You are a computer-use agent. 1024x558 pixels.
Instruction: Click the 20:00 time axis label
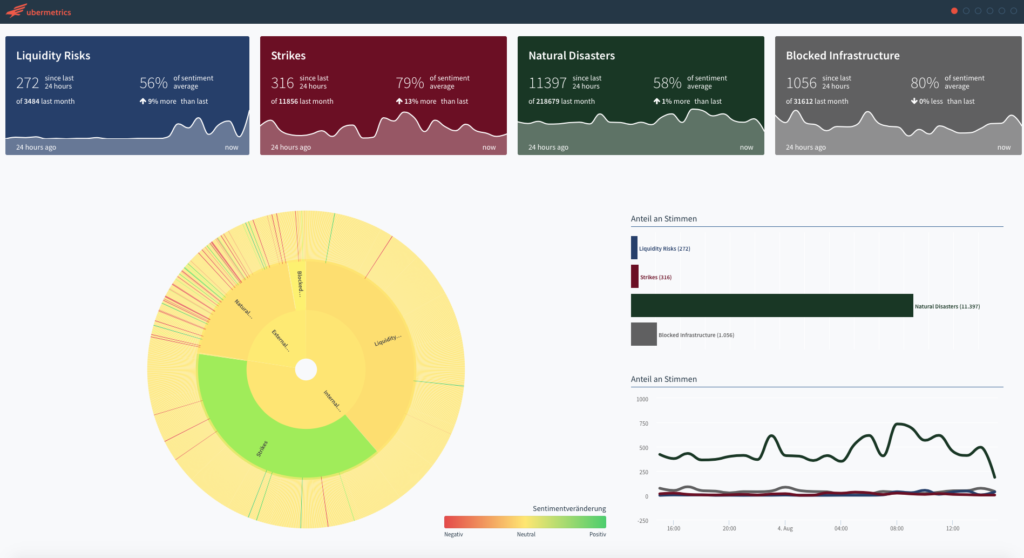tap(729, 528)
